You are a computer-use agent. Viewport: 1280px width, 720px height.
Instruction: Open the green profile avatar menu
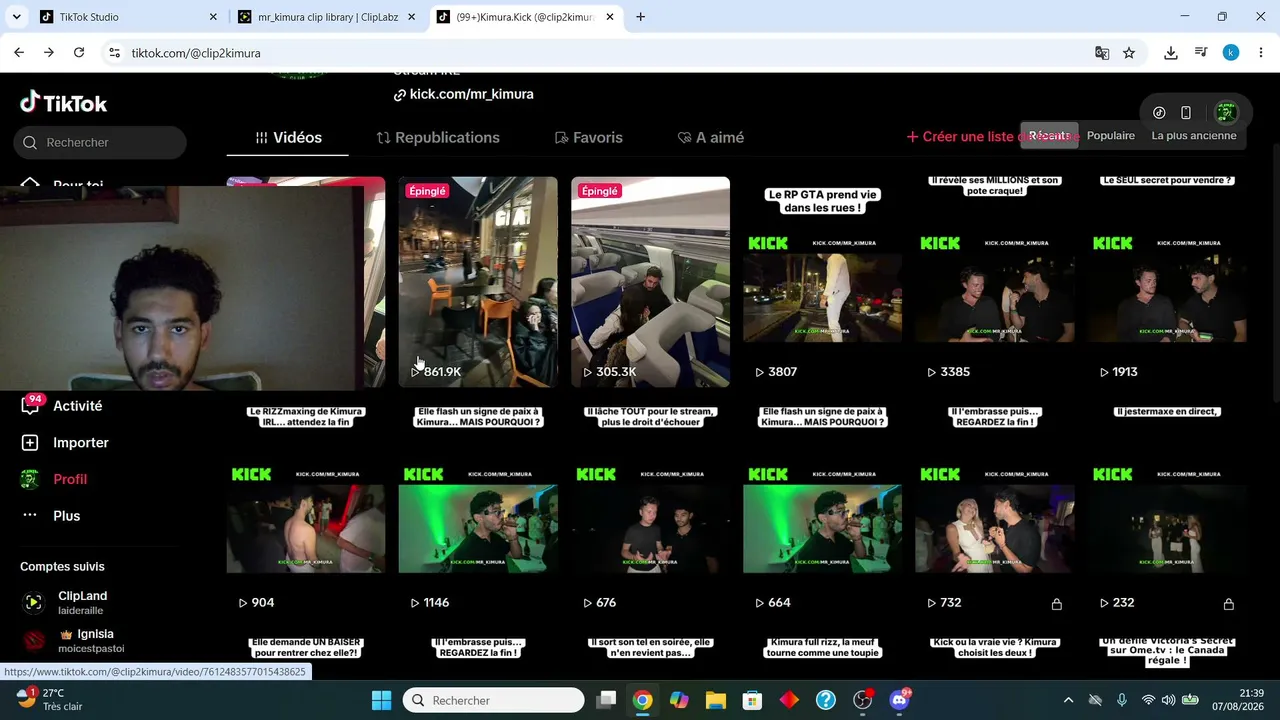pyautogui.click(x=1226, y=113)
